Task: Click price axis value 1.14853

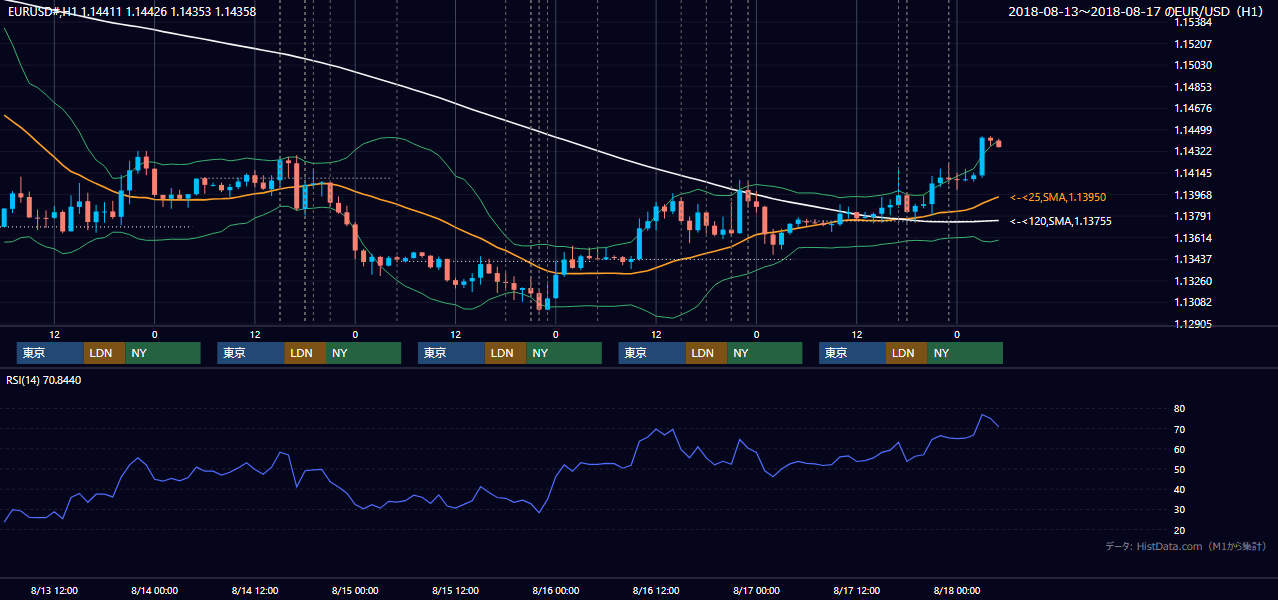Action: point(1193,87)
